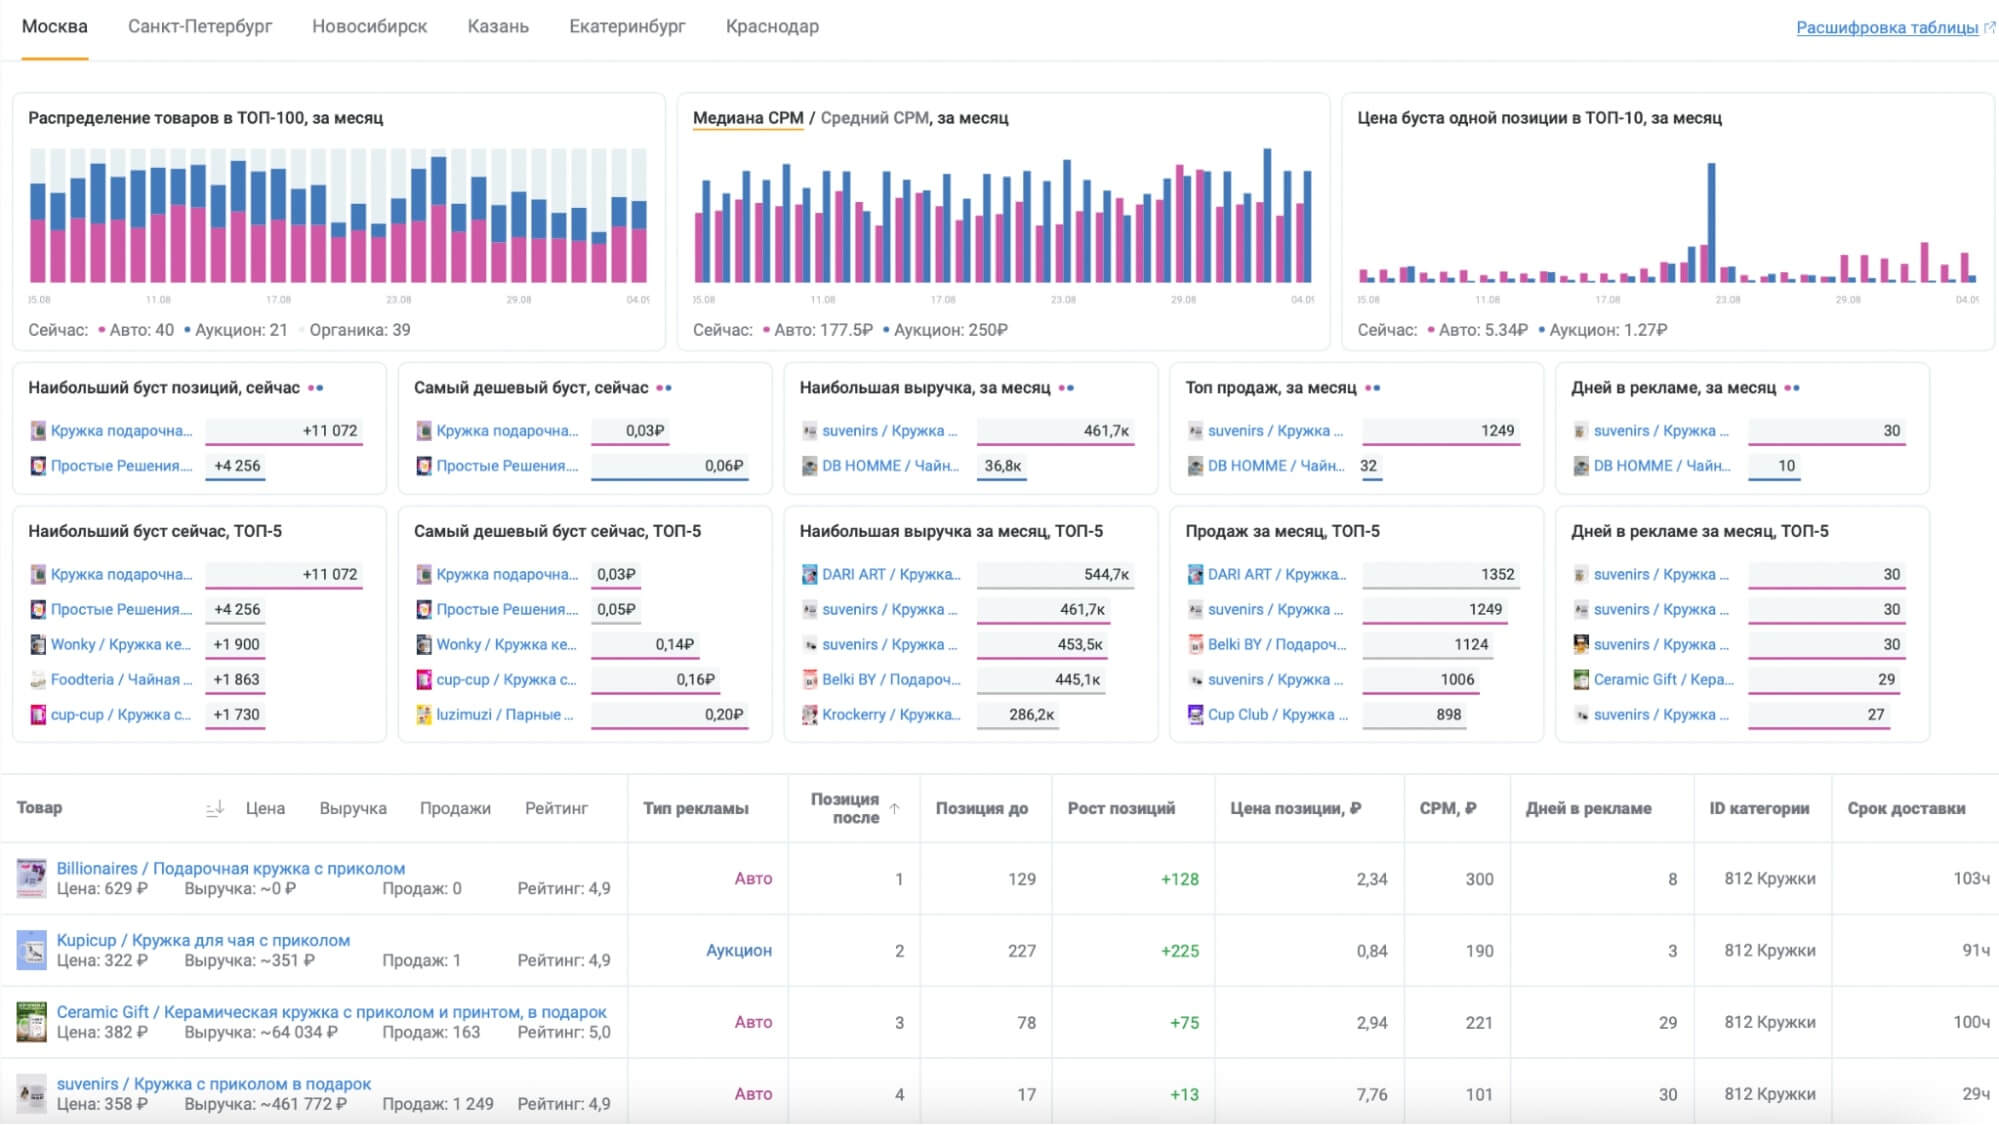The image size is (1999, 1125).
Task: Click DB HOMME thumbnail in Дней в рекламе, за месяц
Action: [1581, 466]
